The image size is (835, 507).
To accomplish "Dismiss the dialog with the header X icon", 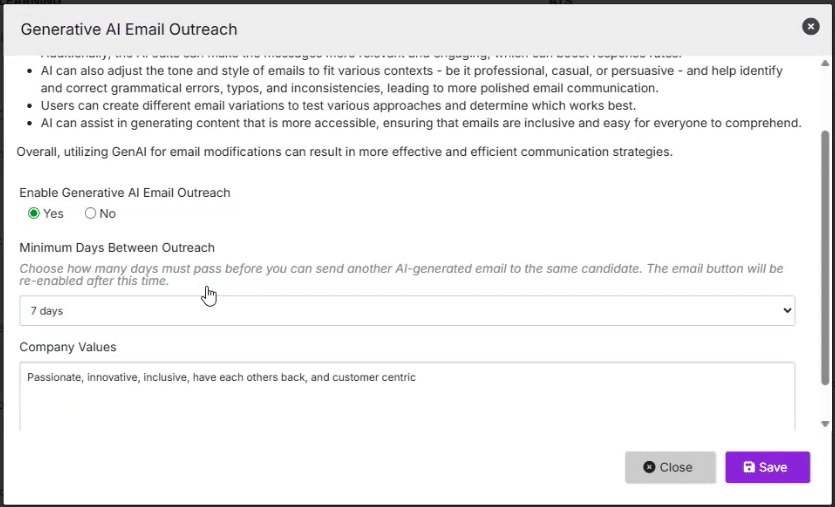I will click(x=811, y=27).
